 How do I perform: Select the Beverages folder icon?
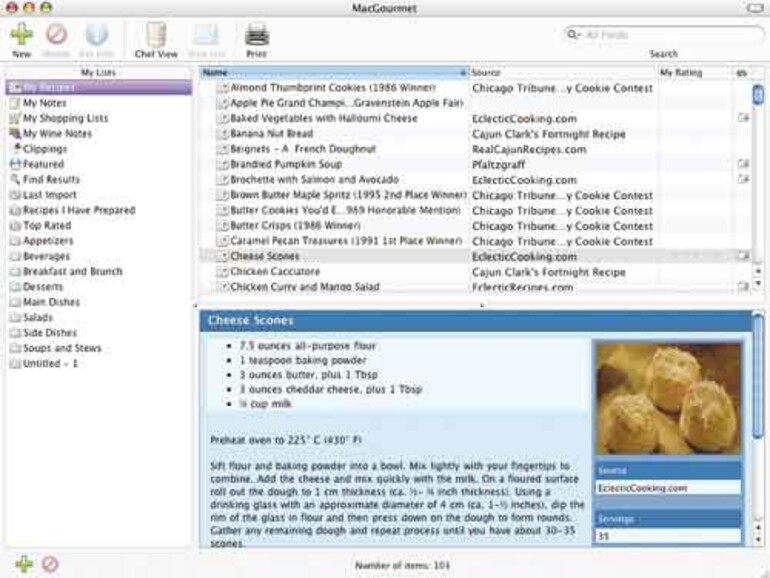coord(15,256)
